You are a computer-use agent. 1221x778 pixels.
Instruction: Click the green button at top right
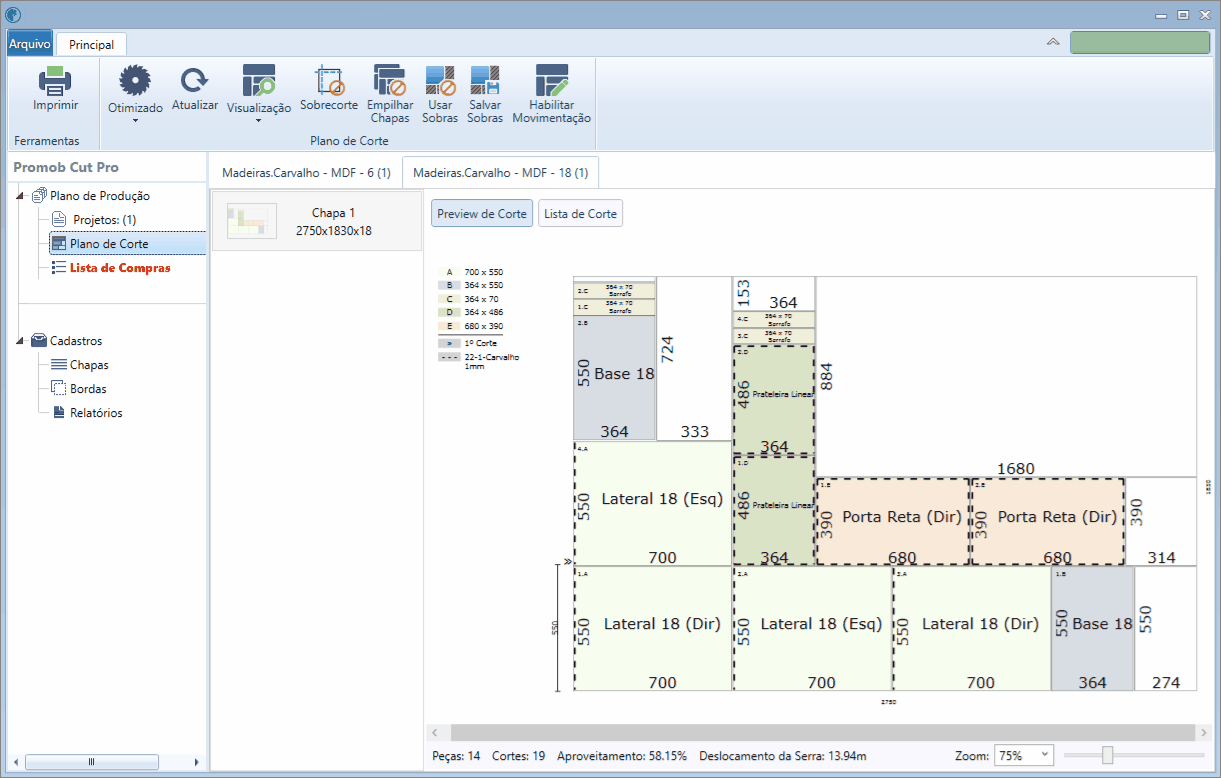pos(1140,42)
